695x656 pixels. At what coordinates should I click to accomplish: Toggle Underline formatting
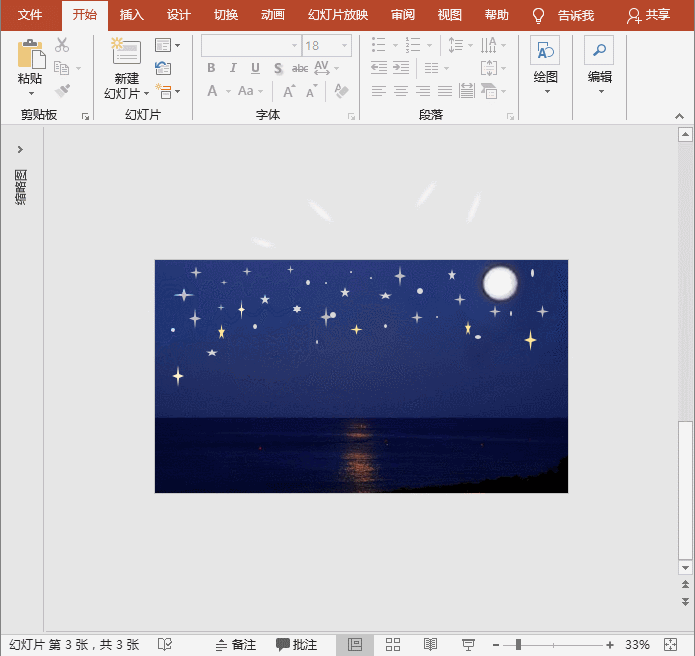pyautogui.click(x=255, y=68)
